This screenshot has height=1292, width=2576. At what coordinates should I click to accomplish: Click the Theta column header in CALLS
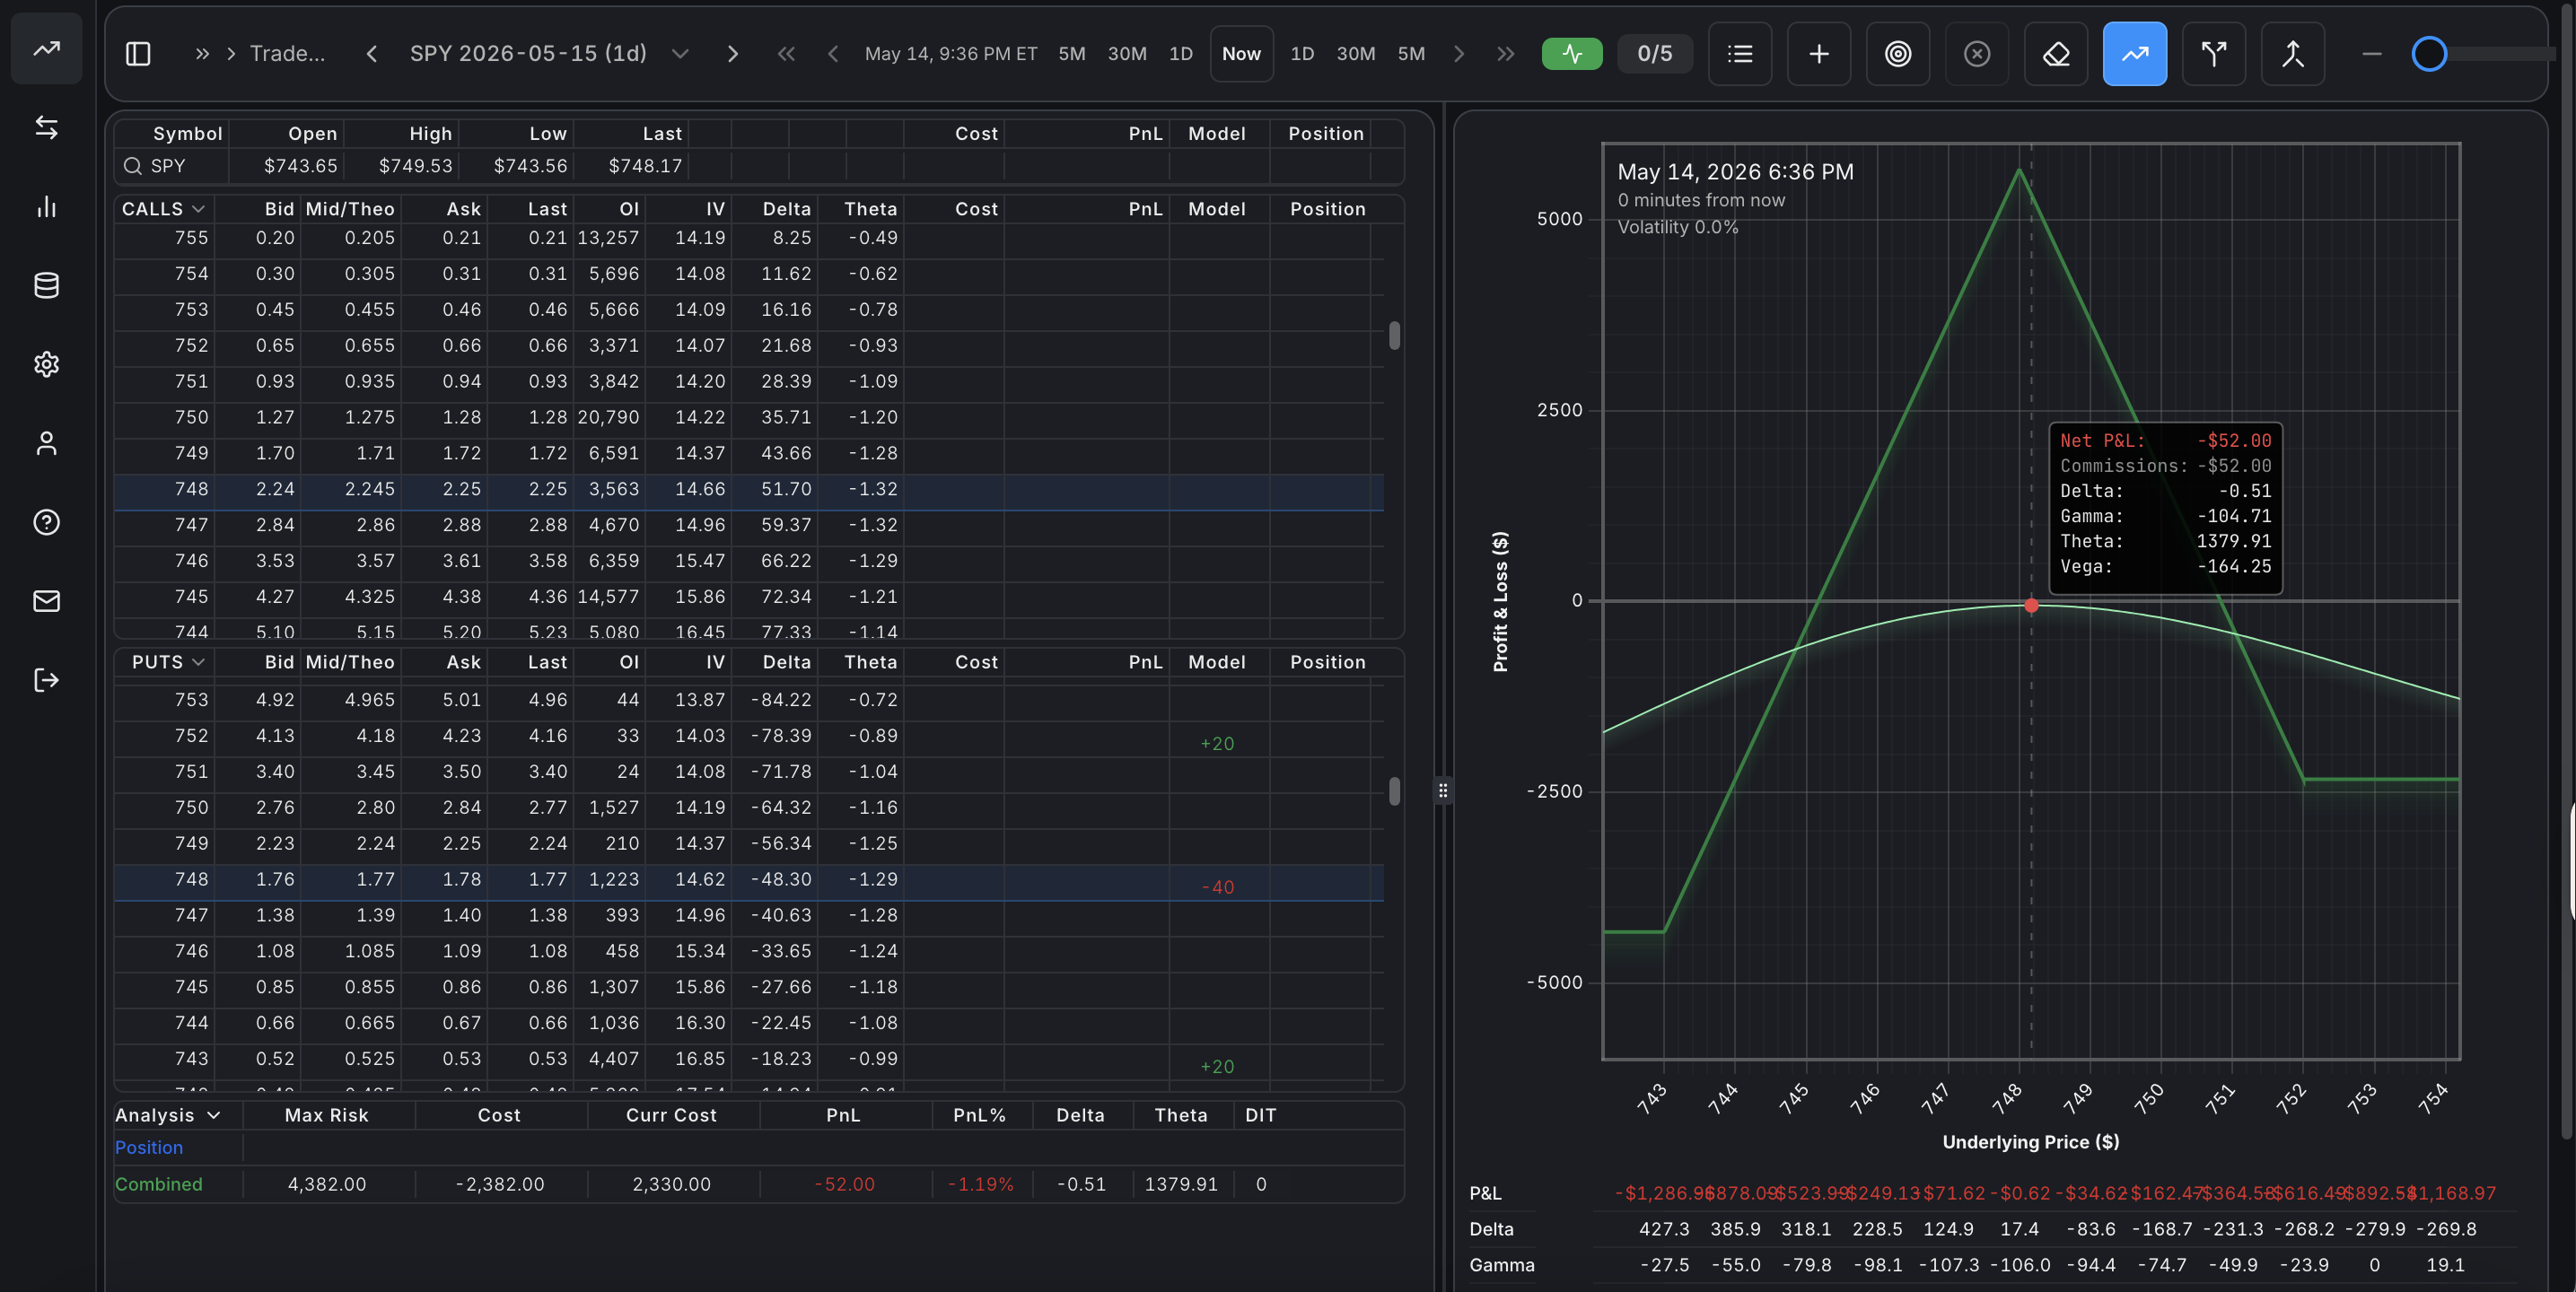pos(870,209)
